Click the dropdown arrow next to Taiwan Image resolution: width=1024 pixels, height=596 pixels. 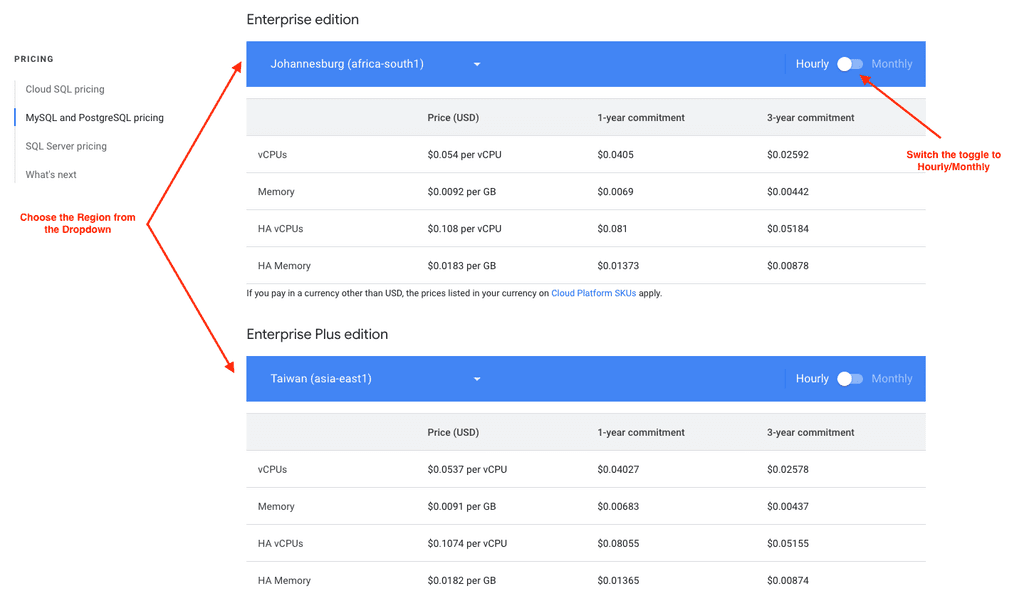click(x=476, y=378)
